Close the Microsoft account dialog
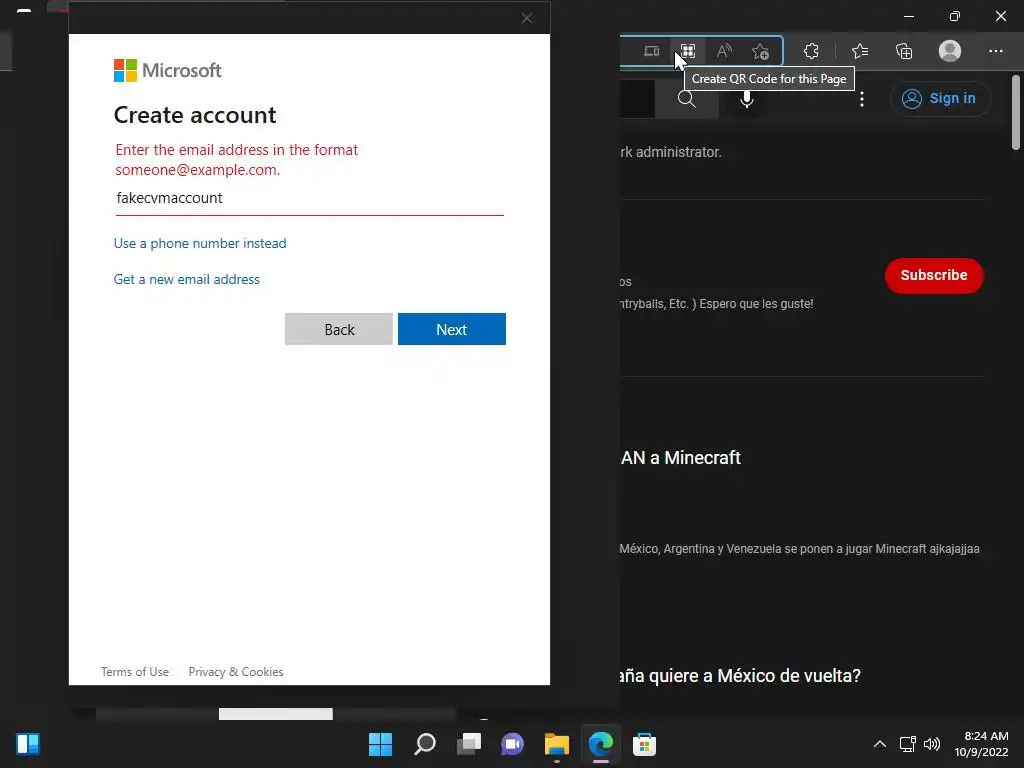The height and width of the screenshot is (768, 1024). pyautogui.click(x=527, y=18)
